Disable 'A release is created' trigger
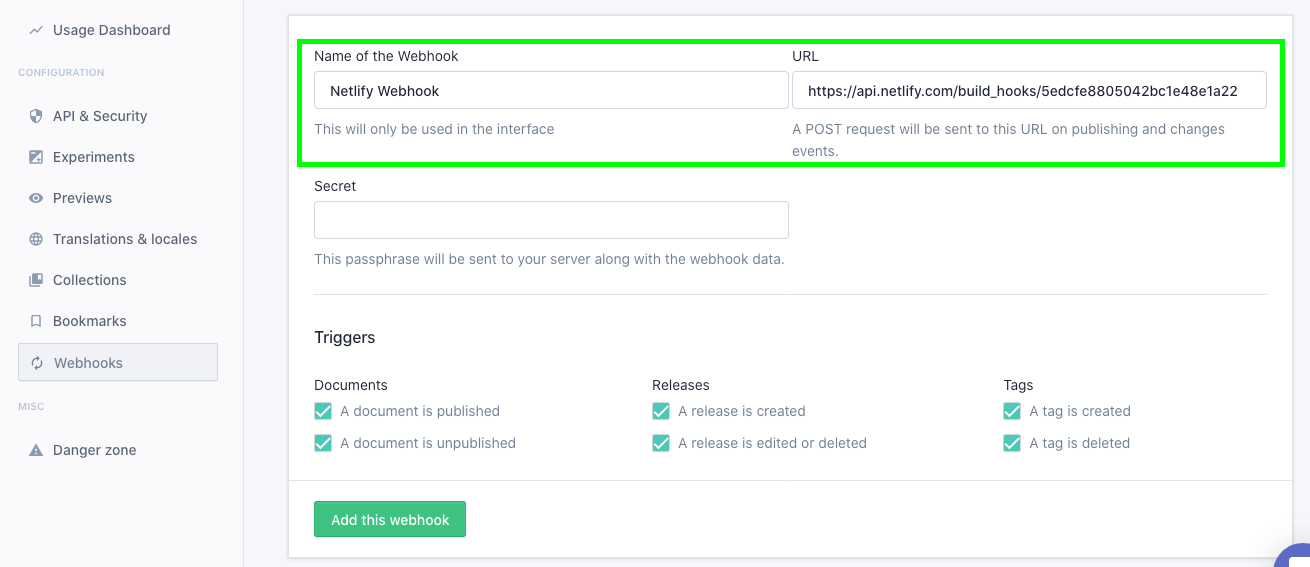The image size is (1310, 567). pos(661,411)
